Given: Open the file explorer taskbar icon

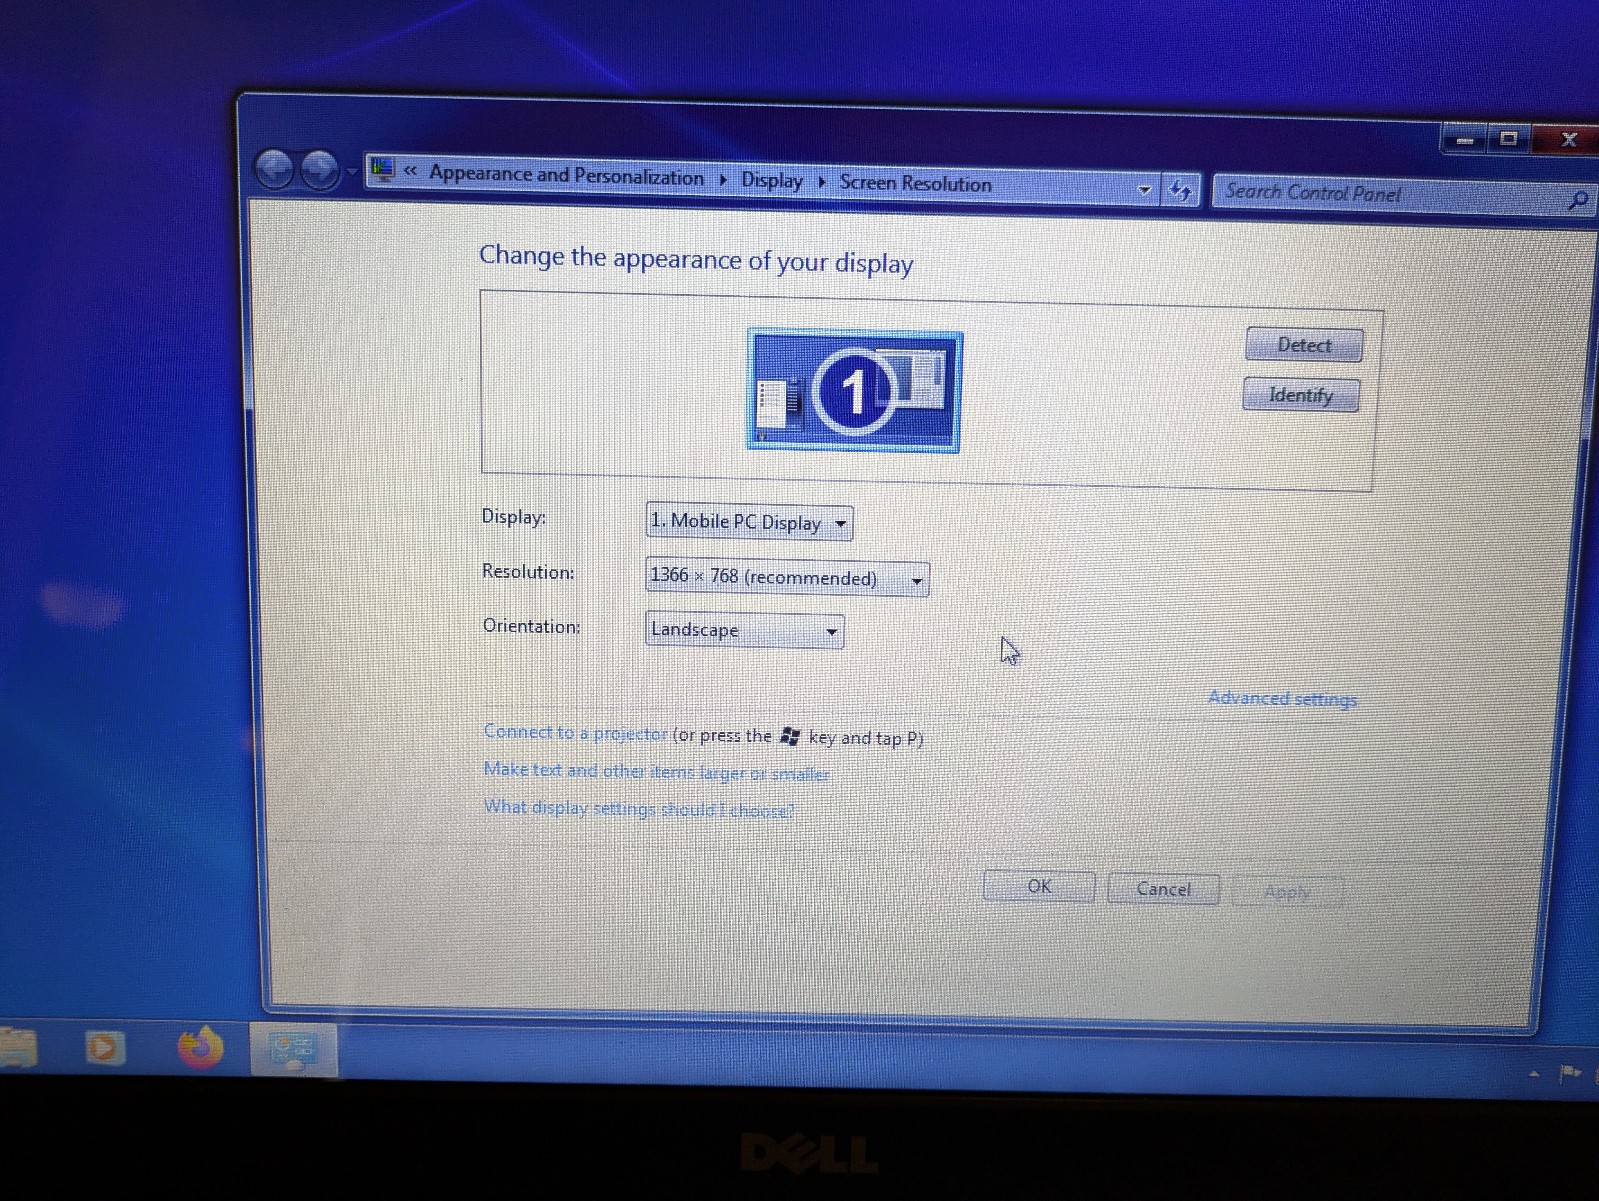Looking at the screenshot, I should tap(18, 1048).
